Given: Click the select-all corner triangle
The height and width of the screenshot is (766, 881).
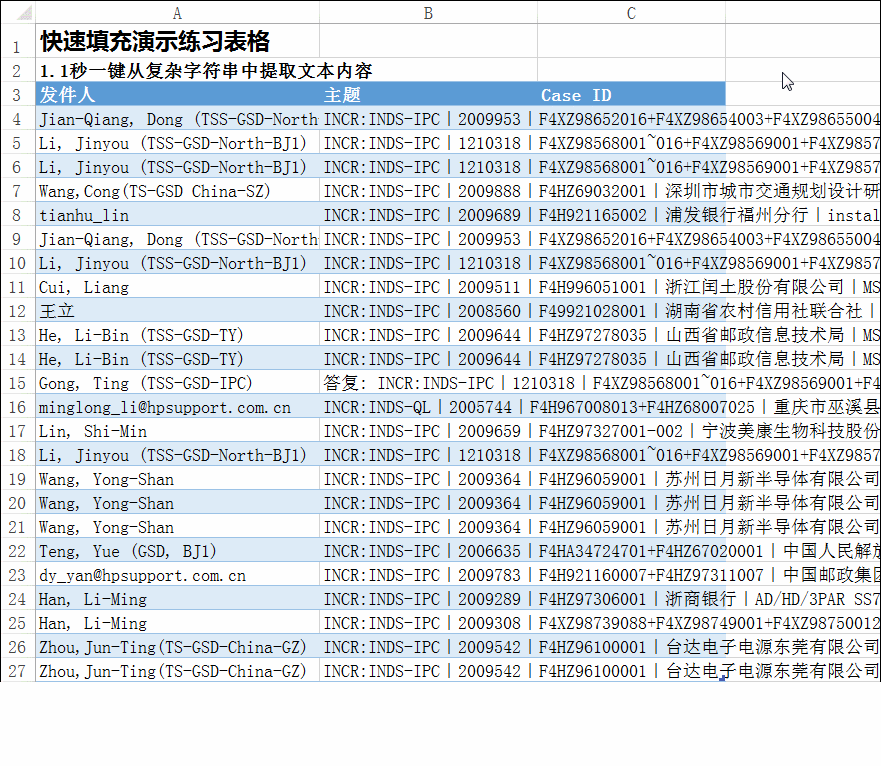Looking at the screenshot, I should [x=24, y=12].
